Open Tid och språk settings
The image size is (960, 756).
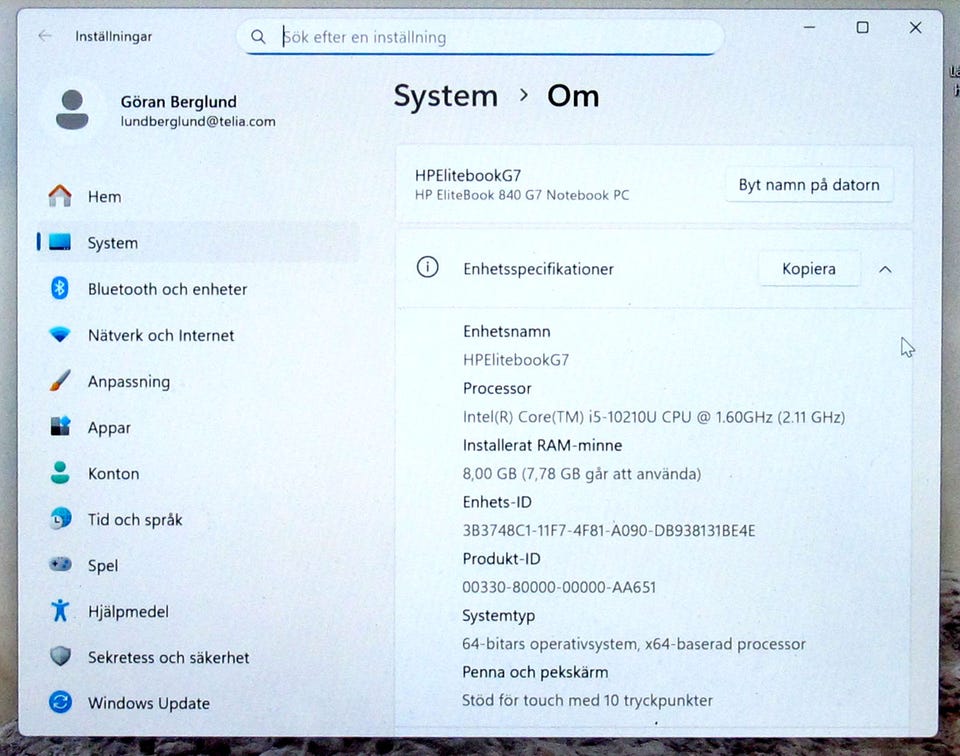[x=198, y=519]
